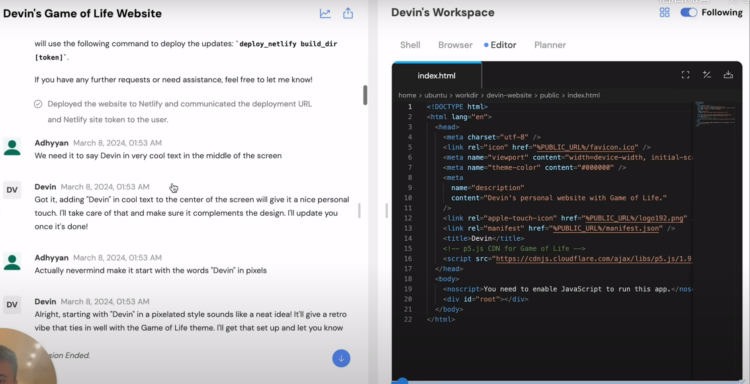
Task: Toggle the Following switch off
Action: (x=689, y=12)
